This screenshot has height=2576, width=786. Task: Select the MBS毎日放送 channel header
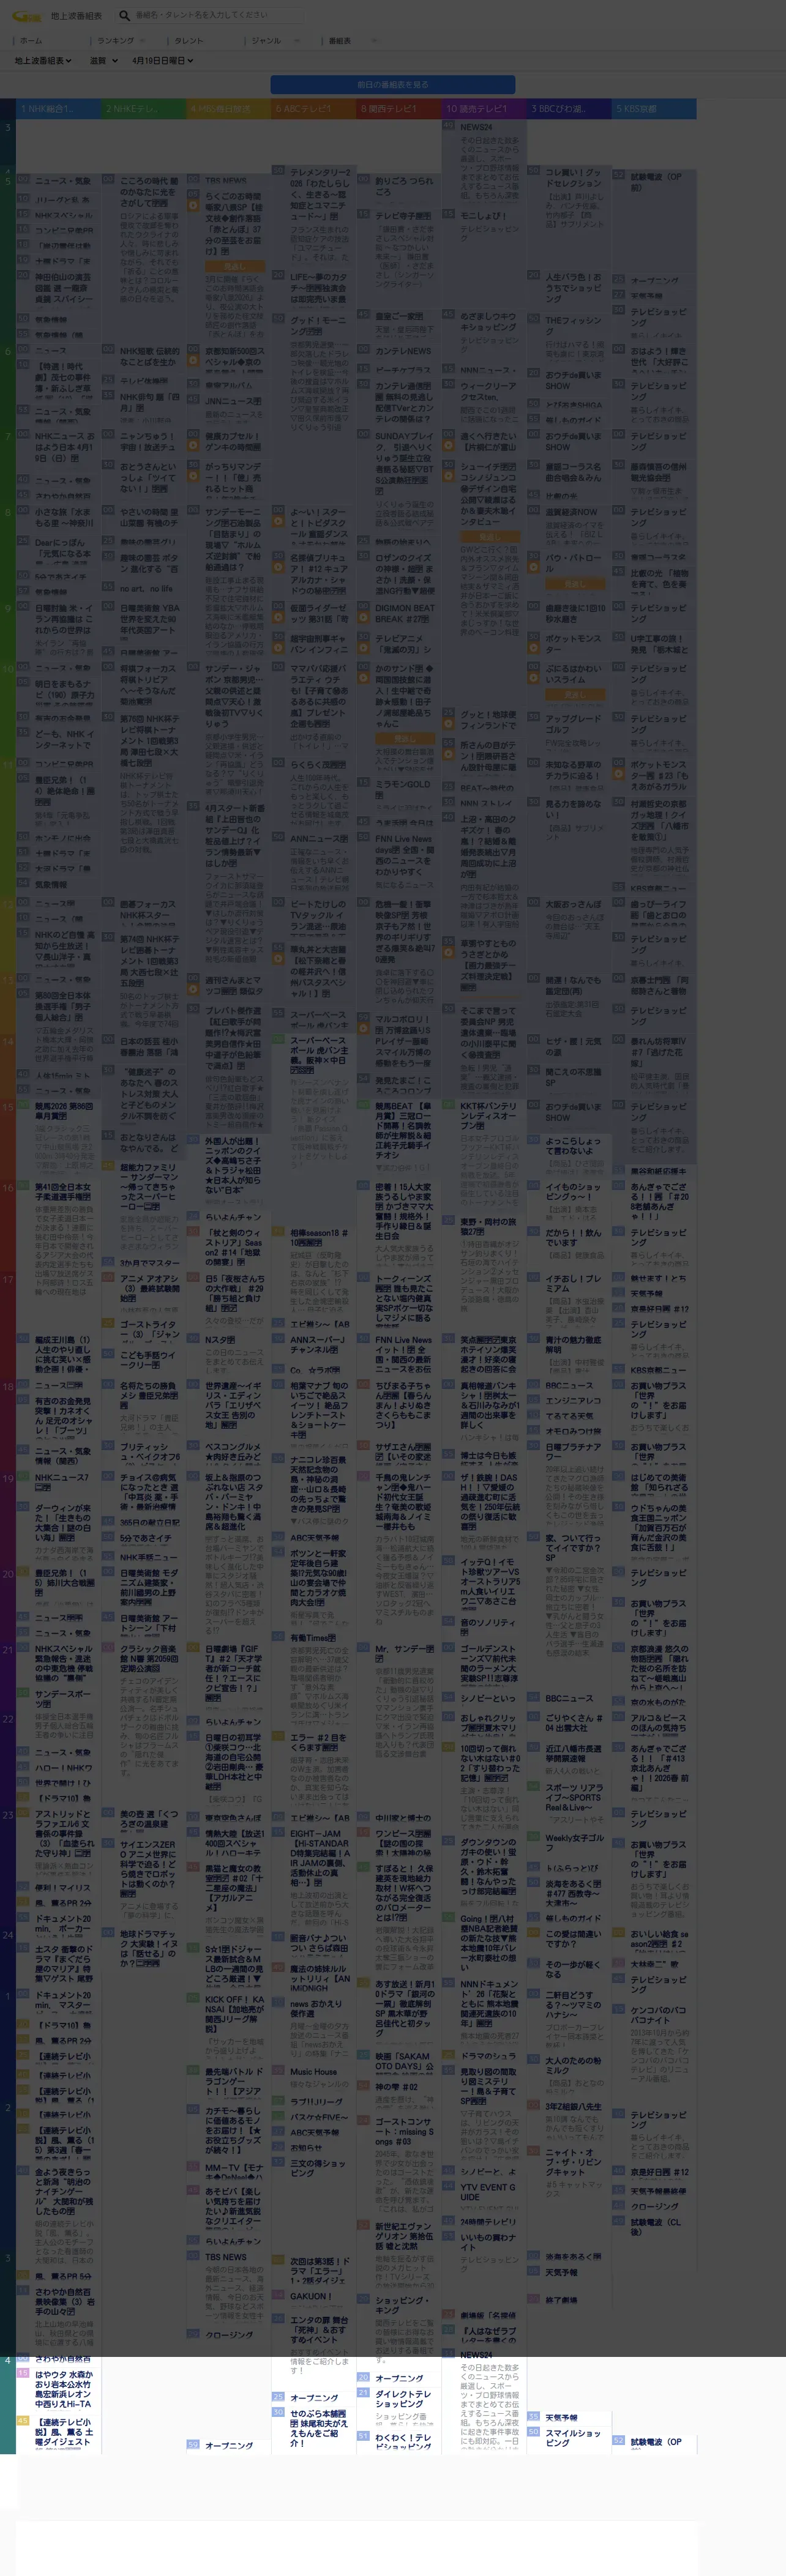coord(228,109)
